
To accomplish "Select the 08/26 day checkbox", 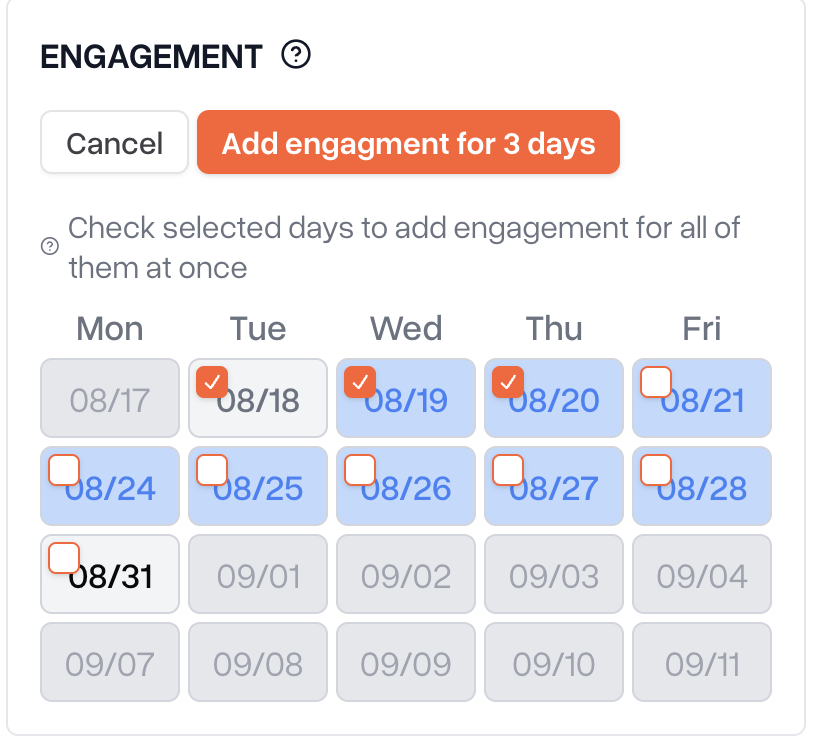I will [x=360, y=470].
